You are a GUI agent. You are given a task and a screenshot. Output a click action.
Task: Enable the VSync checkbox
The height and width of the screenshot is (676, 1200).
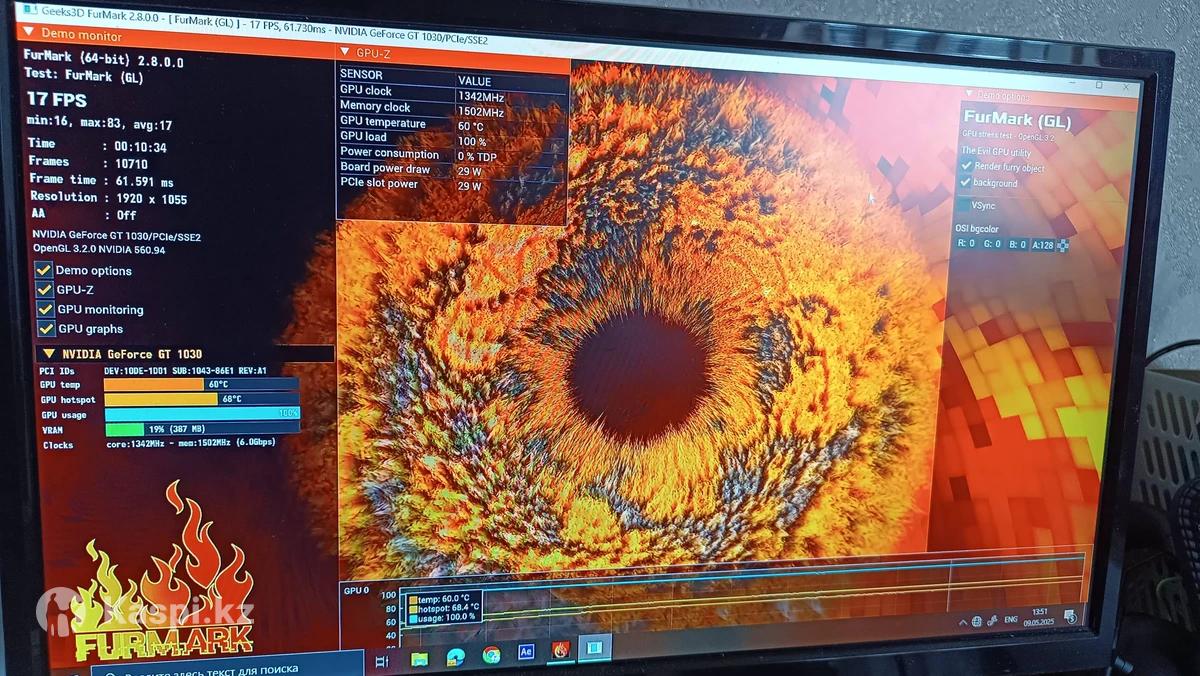tap(964, 205)
